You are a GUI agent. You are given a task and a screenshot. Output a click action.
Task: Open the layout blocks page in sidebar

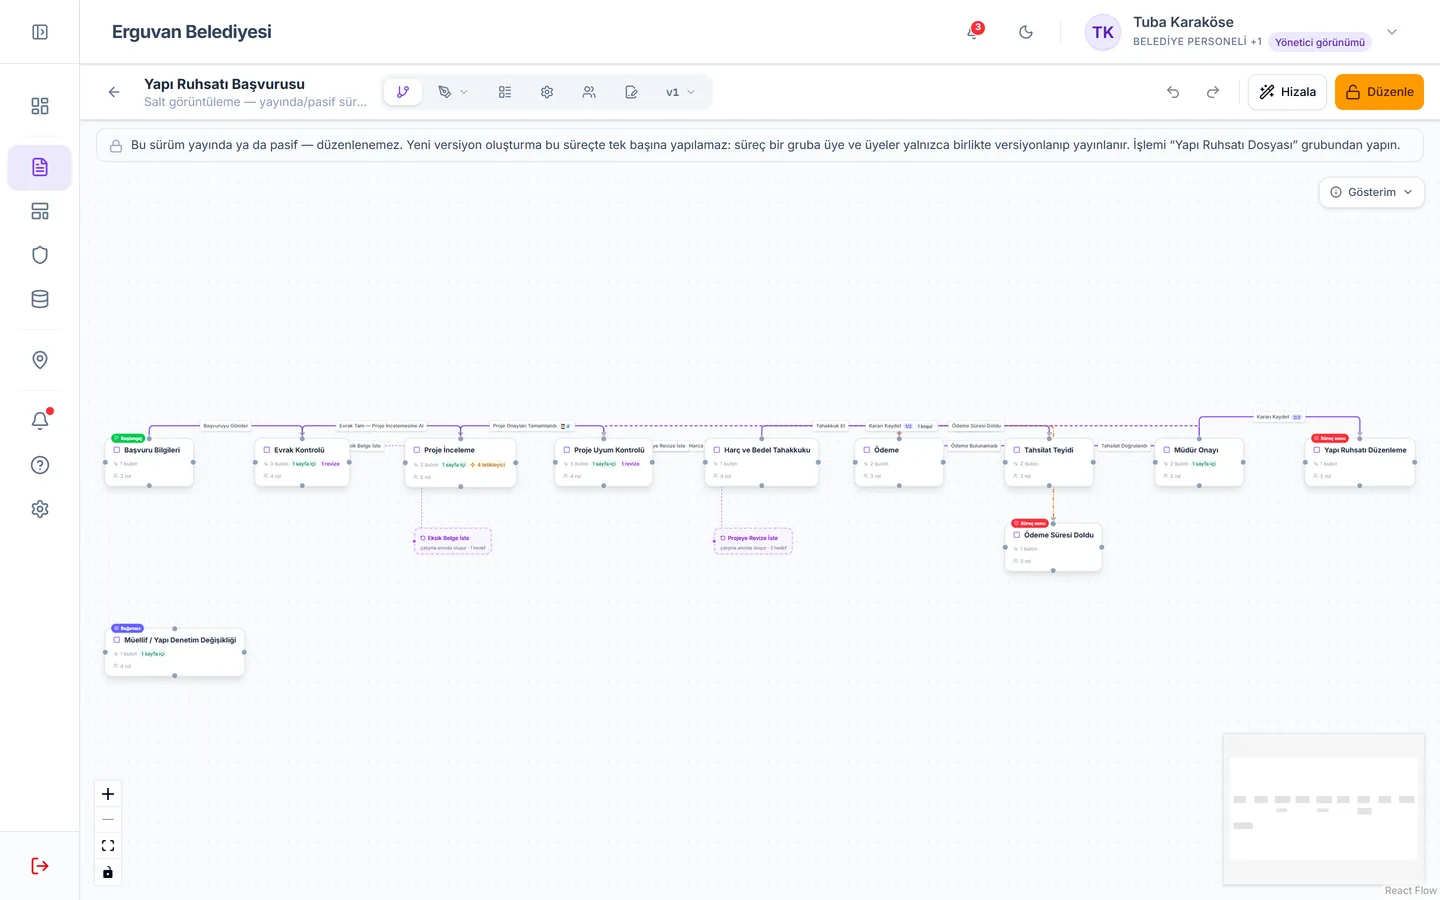point(40,211)
